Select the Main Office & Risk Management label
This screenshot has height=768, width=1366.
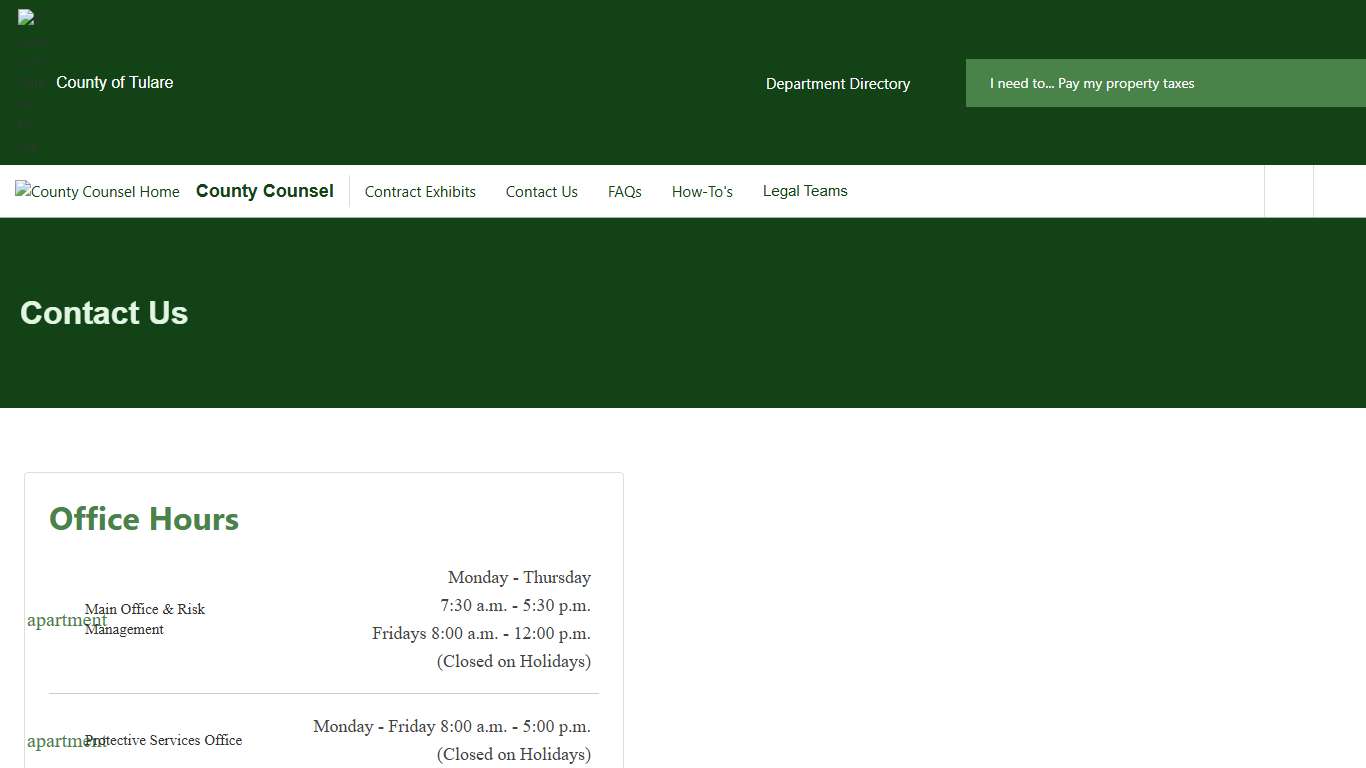pos(145,619)
